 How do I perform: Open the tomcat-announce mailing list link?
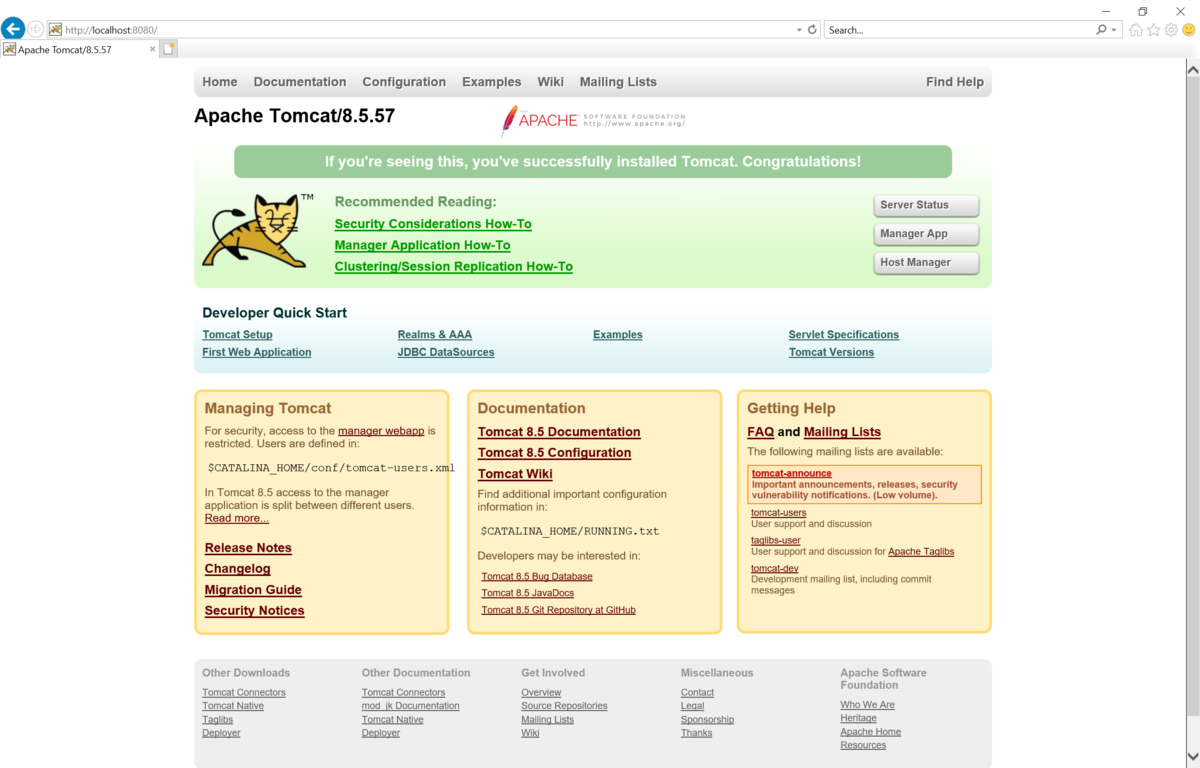792,474
